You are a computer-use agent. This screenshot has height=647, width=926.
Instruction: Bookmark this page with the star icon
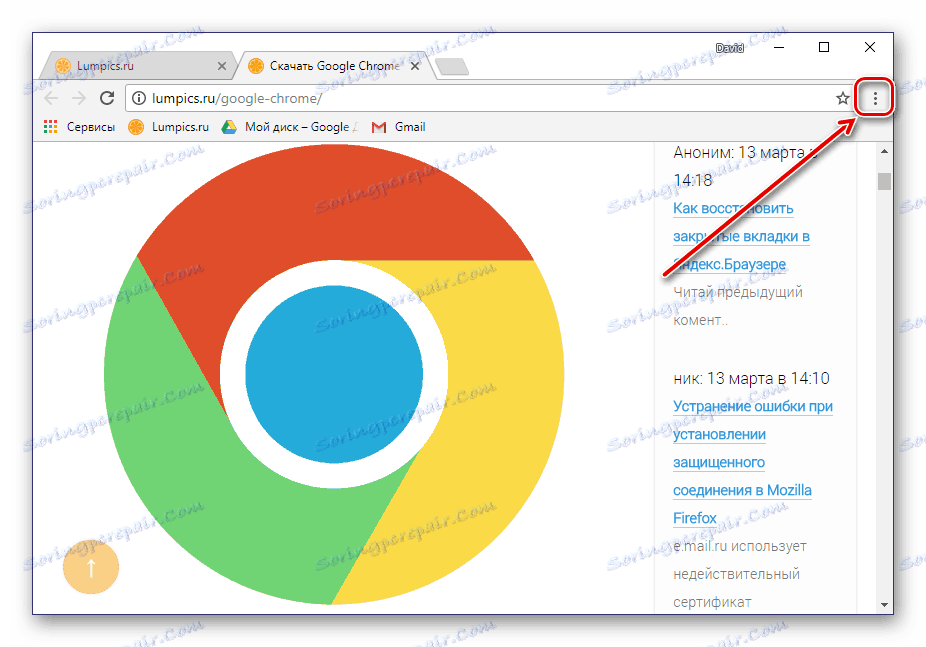(x=843, y=98)
